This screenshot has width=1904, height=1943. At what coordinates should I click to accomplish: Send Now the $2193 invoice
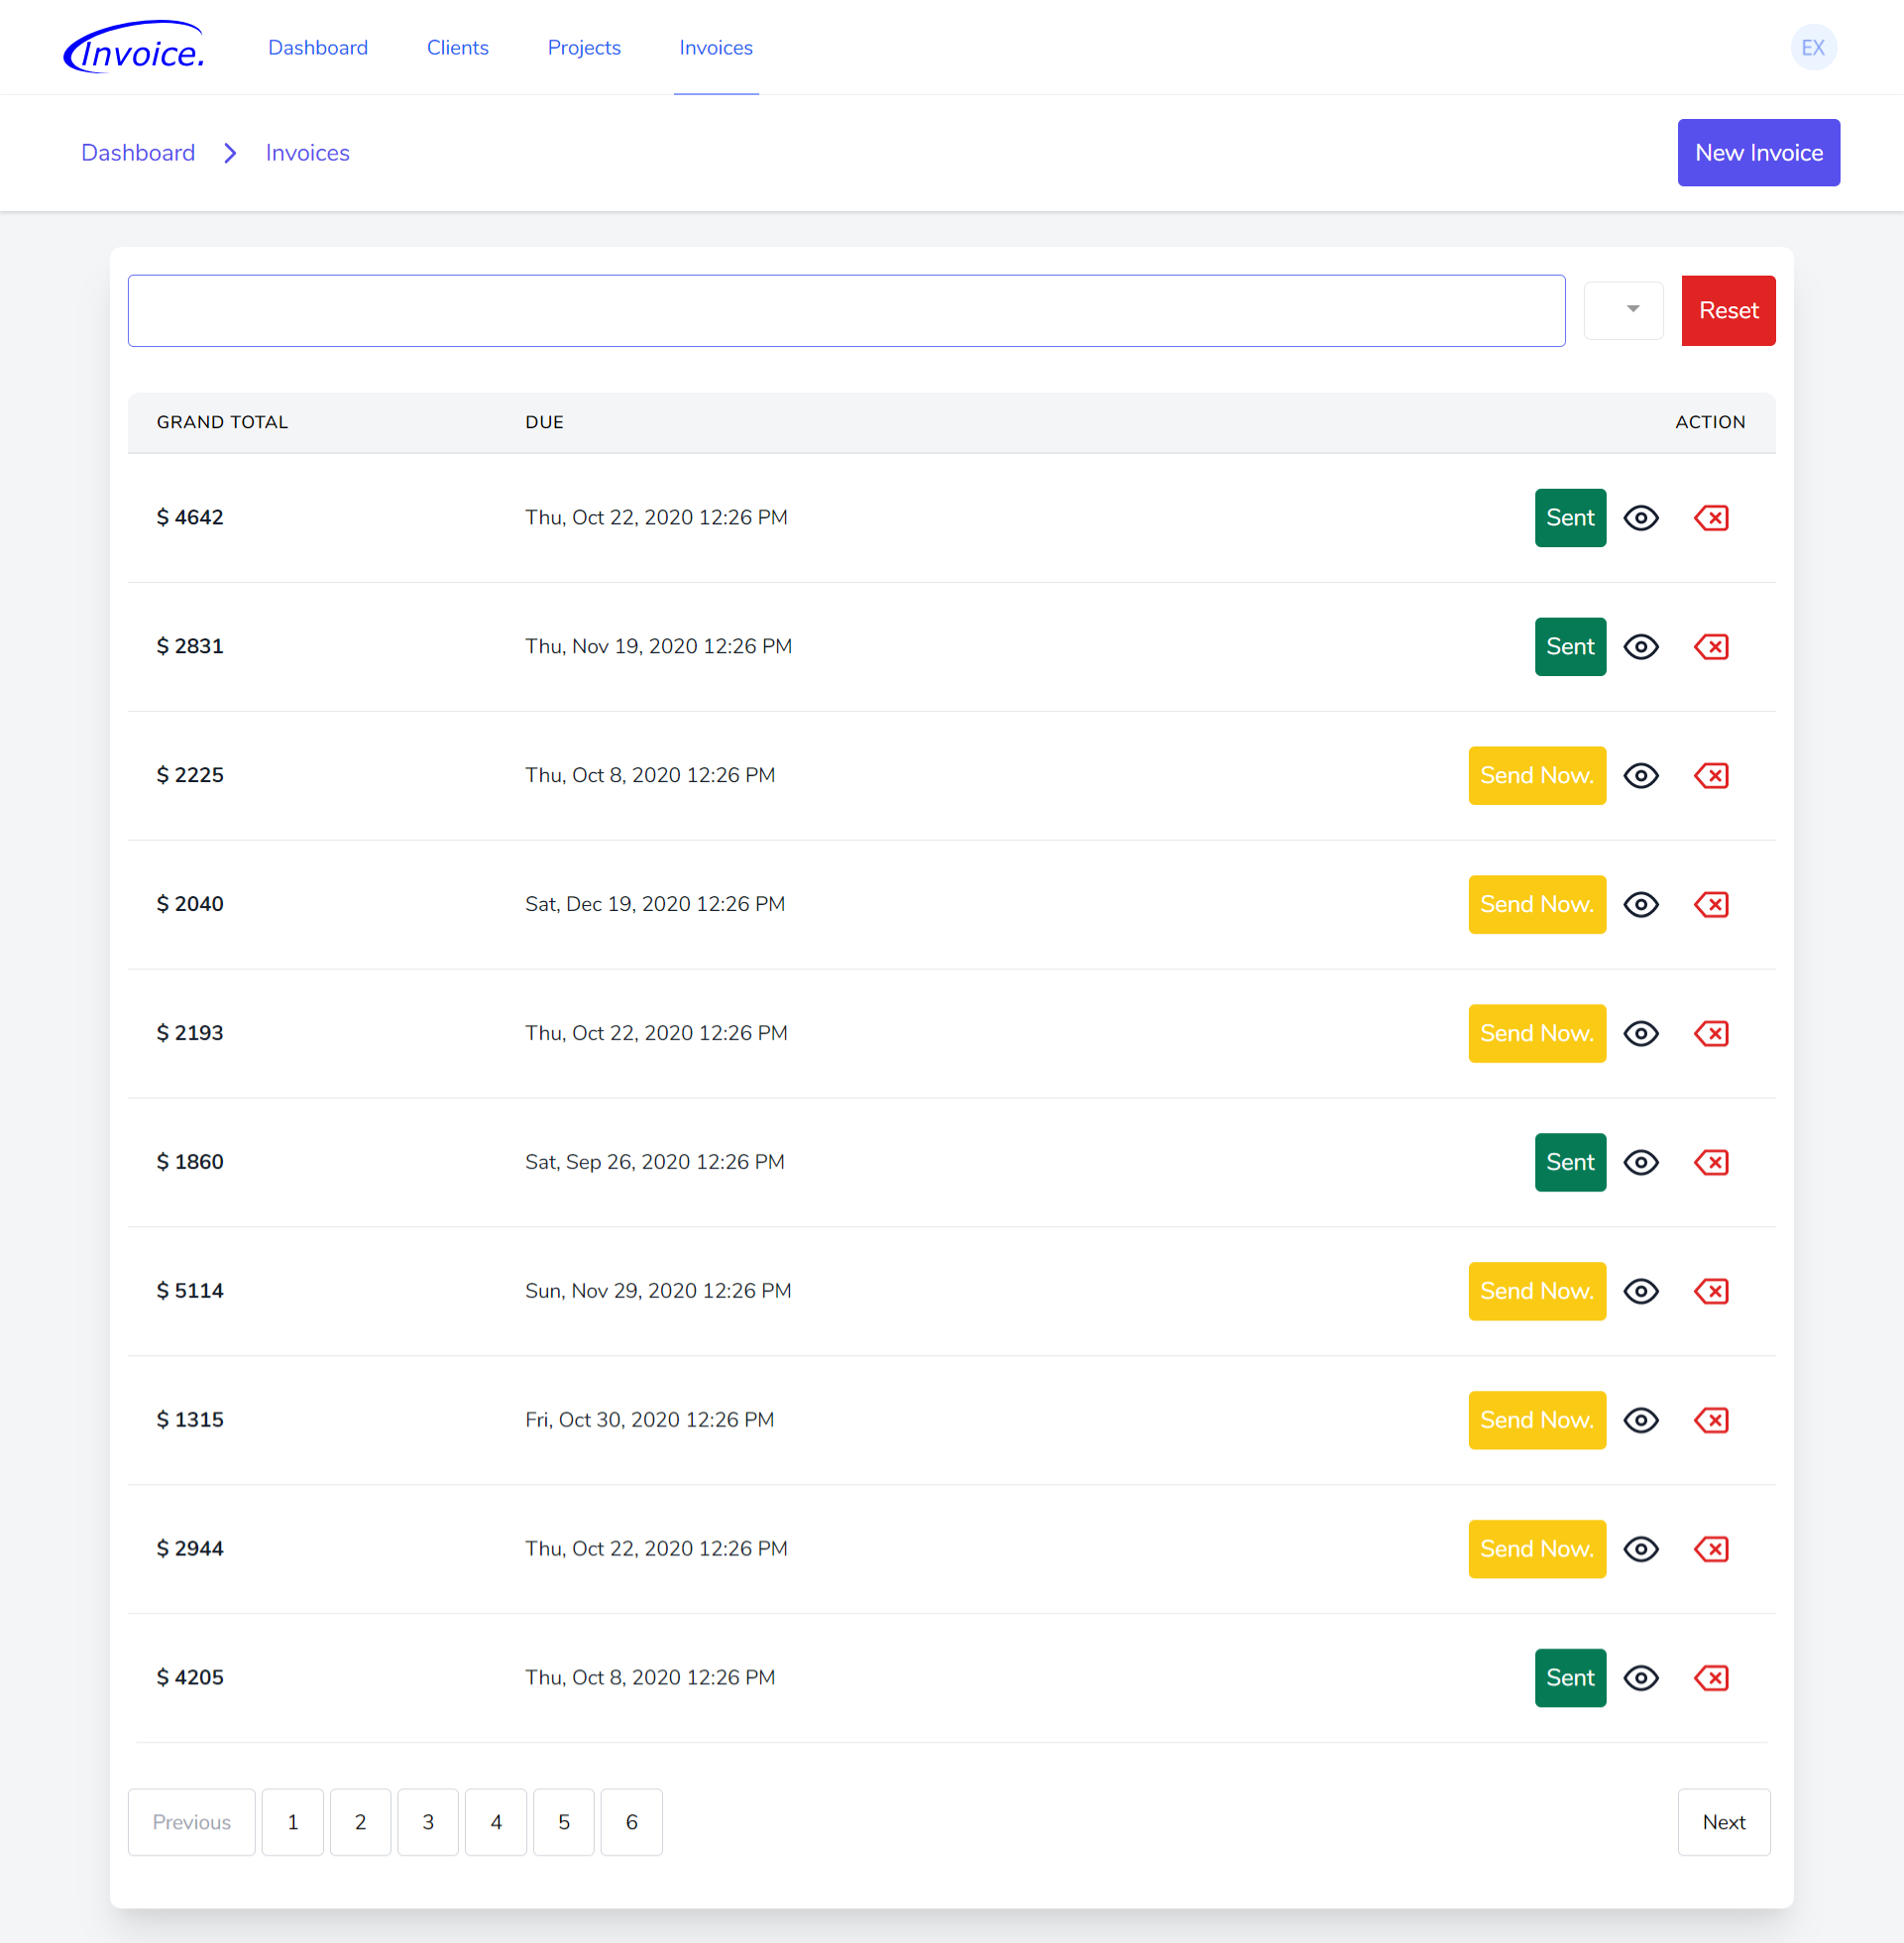(x=1536, y=1033)
